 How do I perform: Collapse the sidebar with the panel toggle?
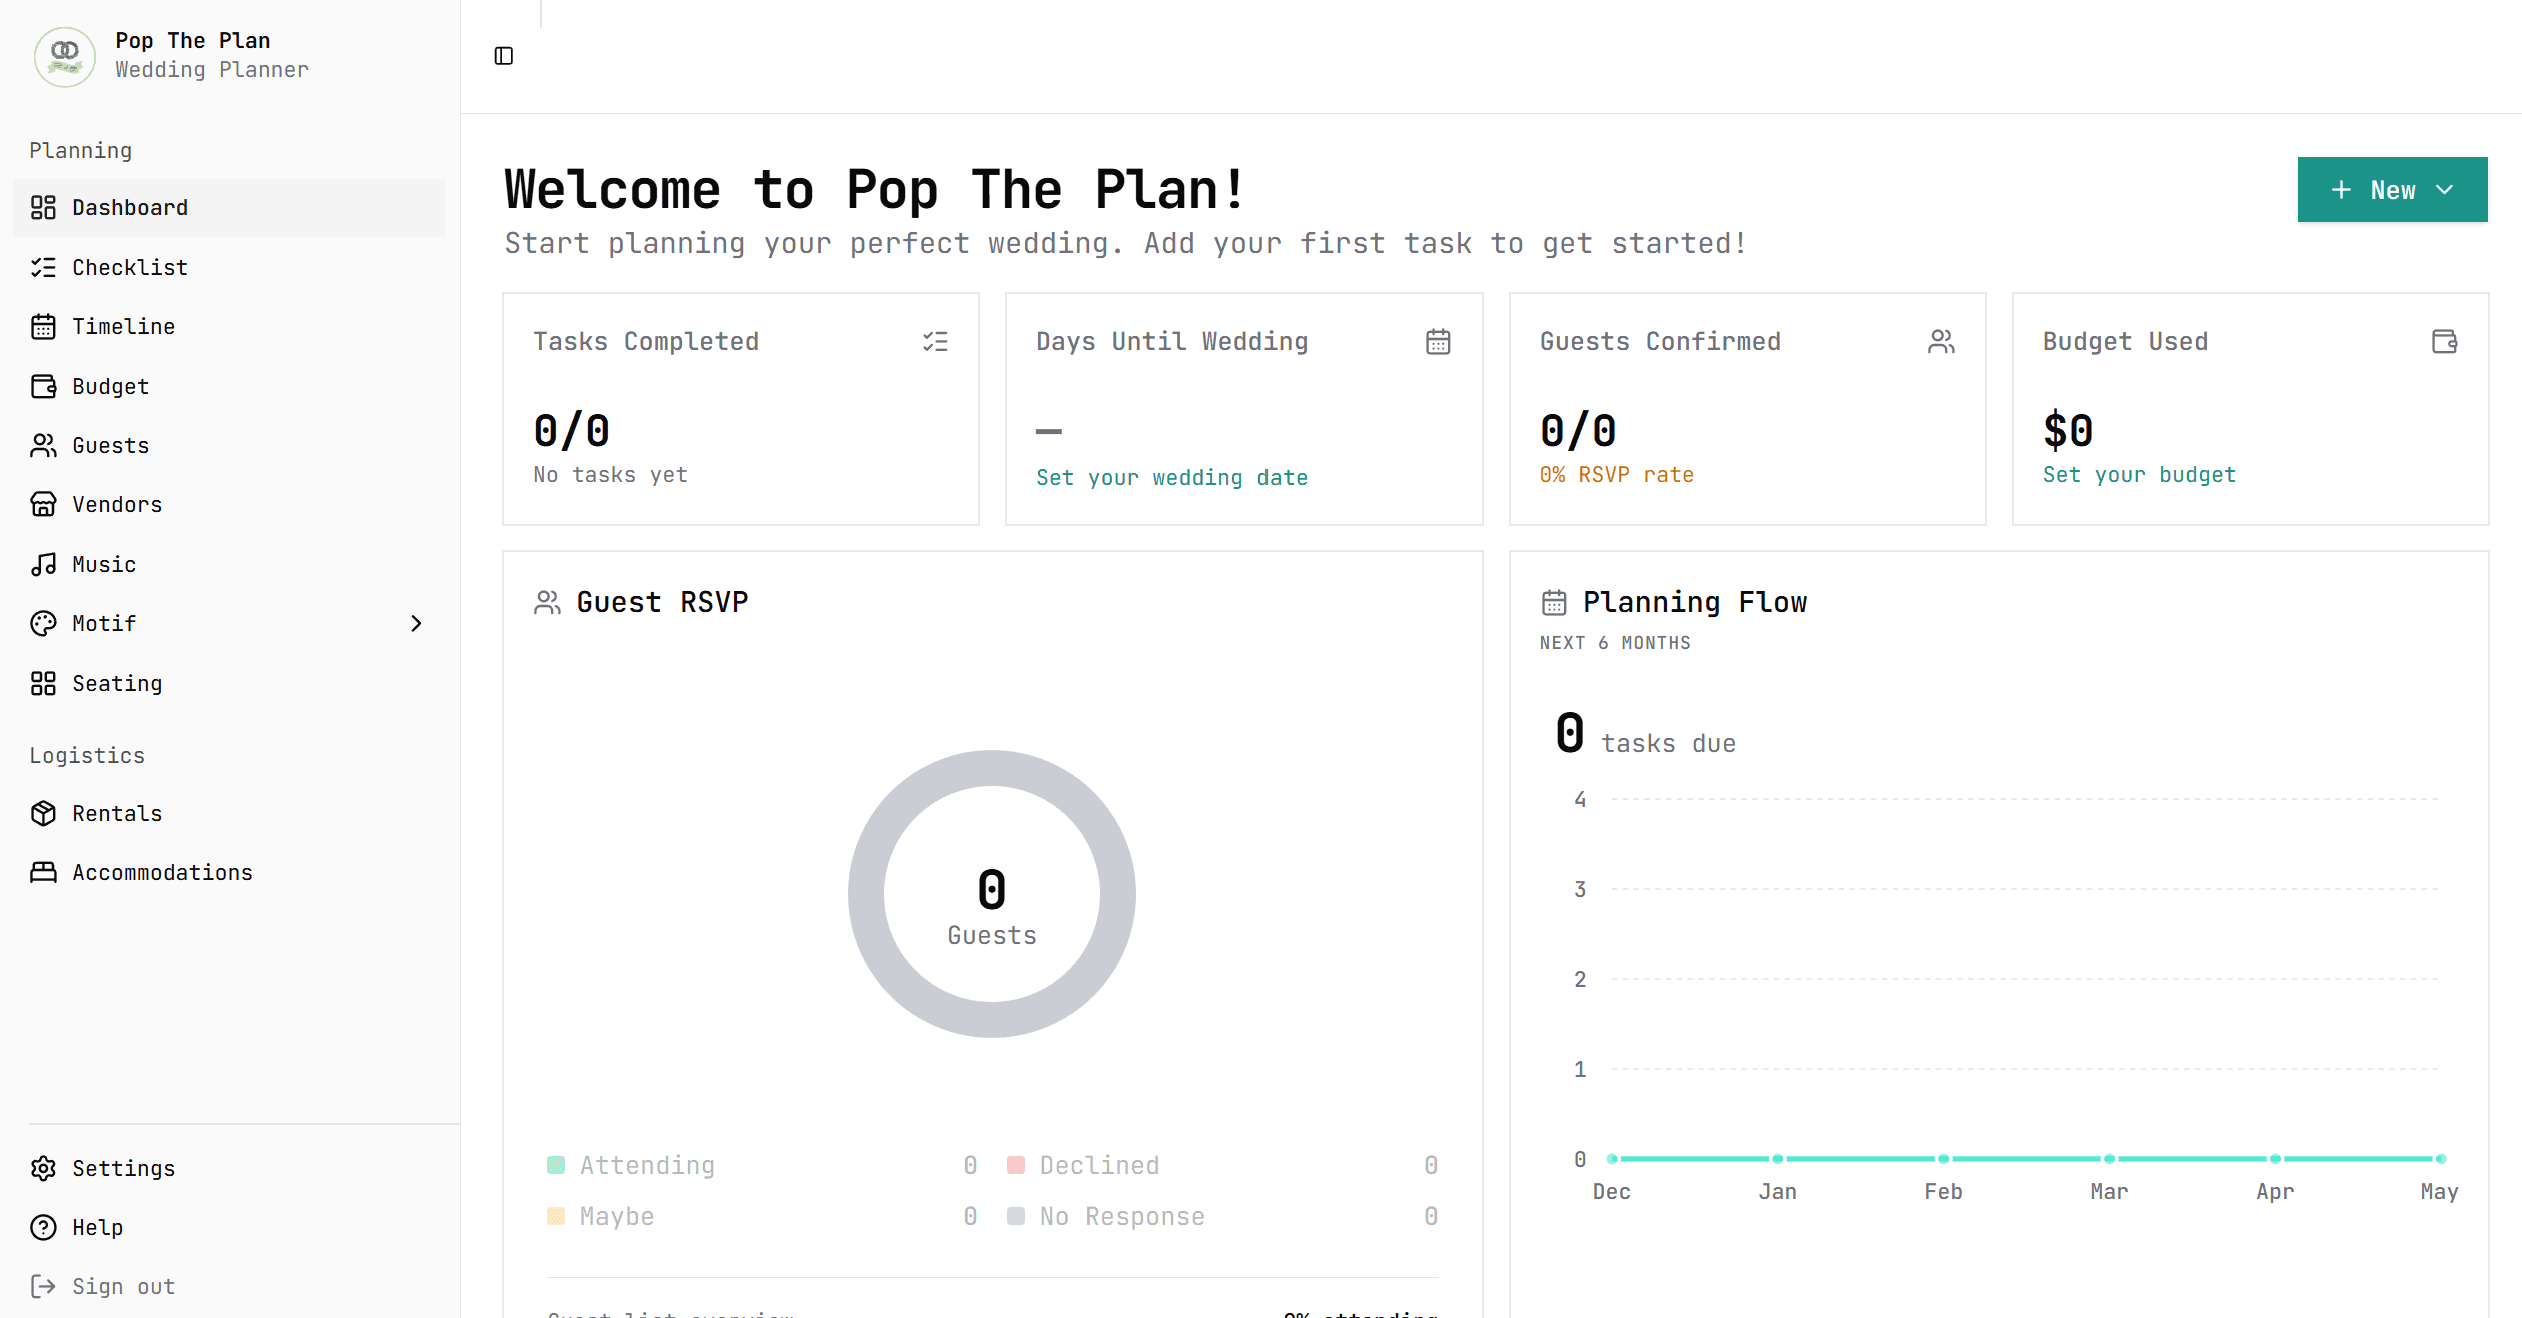[x=504, y=56]
